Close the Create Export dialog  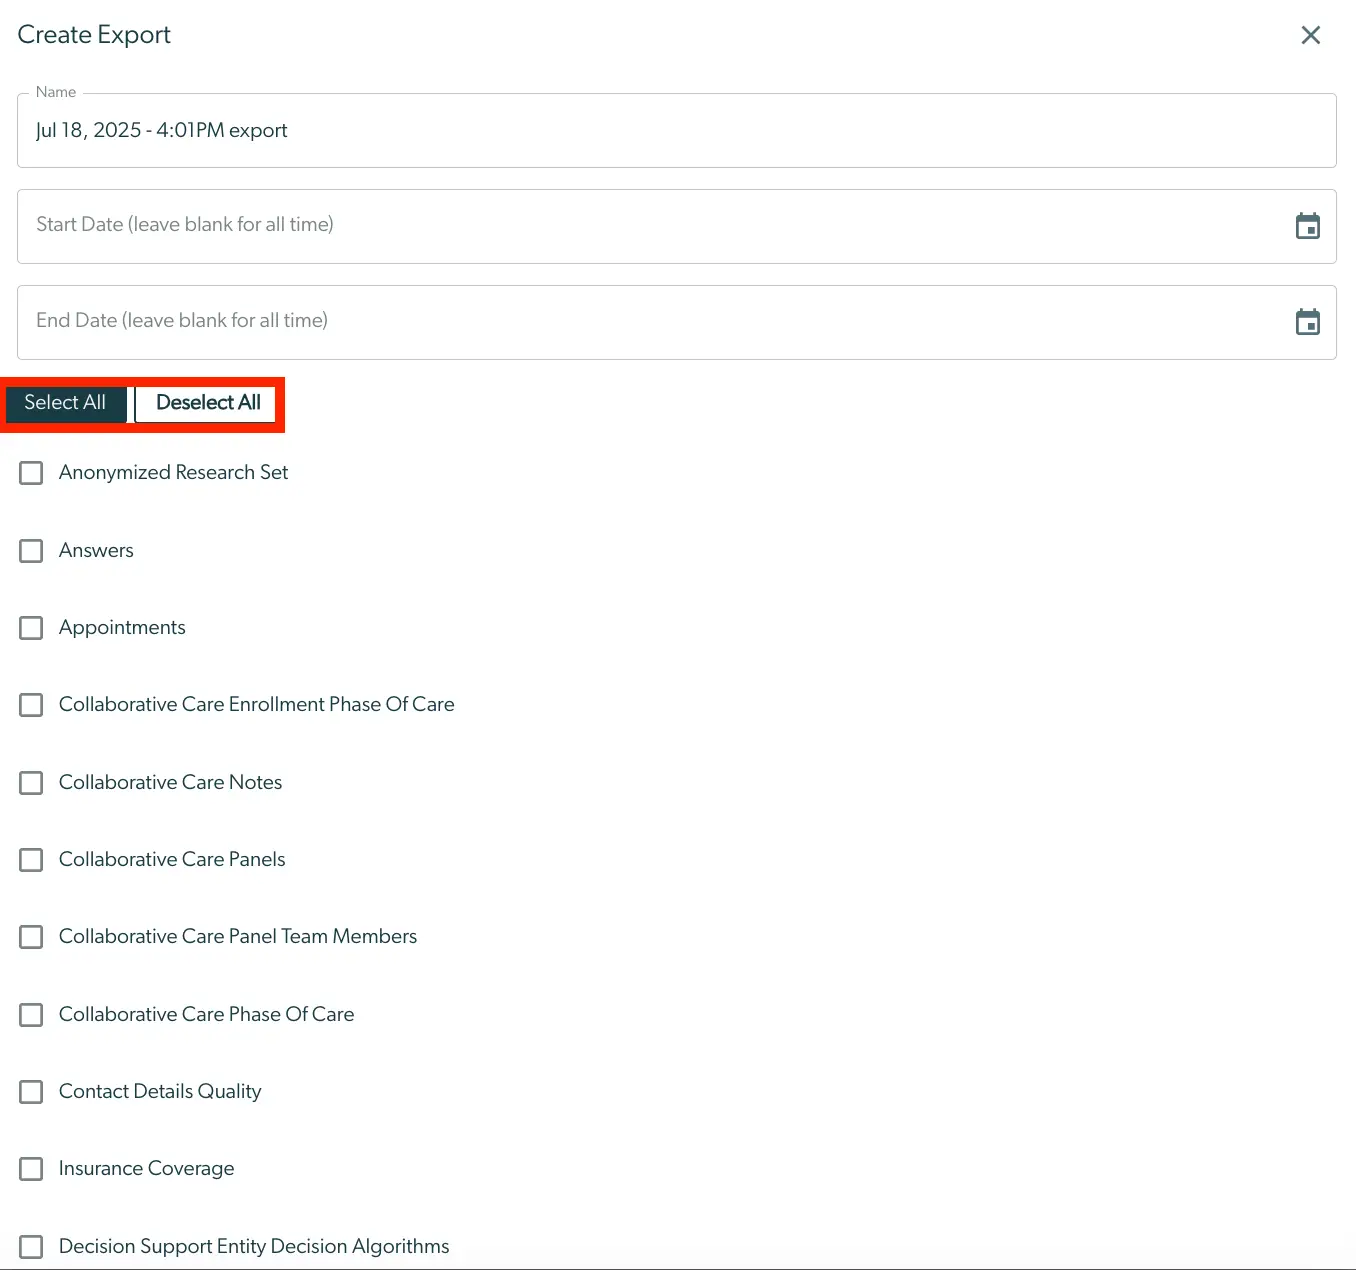1311,34
